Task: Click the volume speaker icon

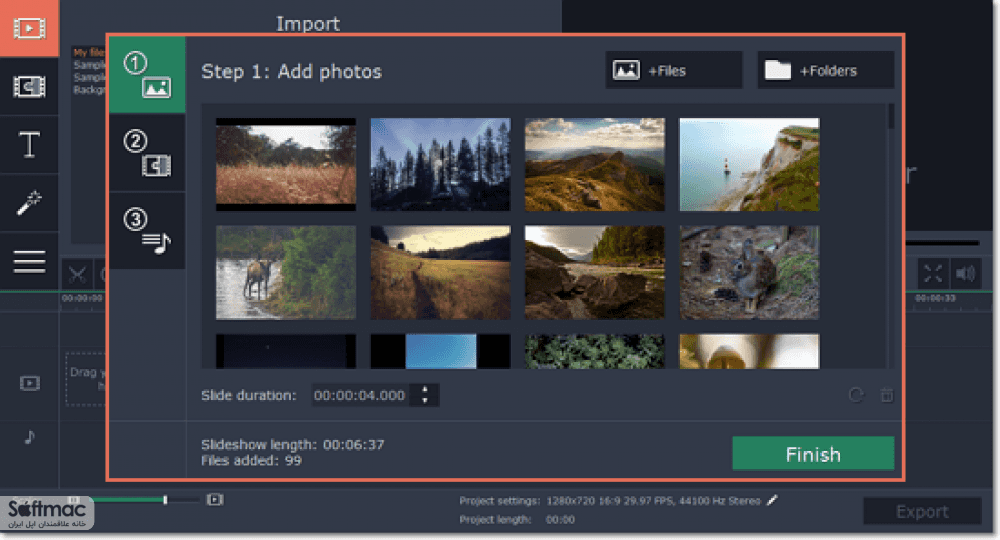Action: click(x=965, y=274)
